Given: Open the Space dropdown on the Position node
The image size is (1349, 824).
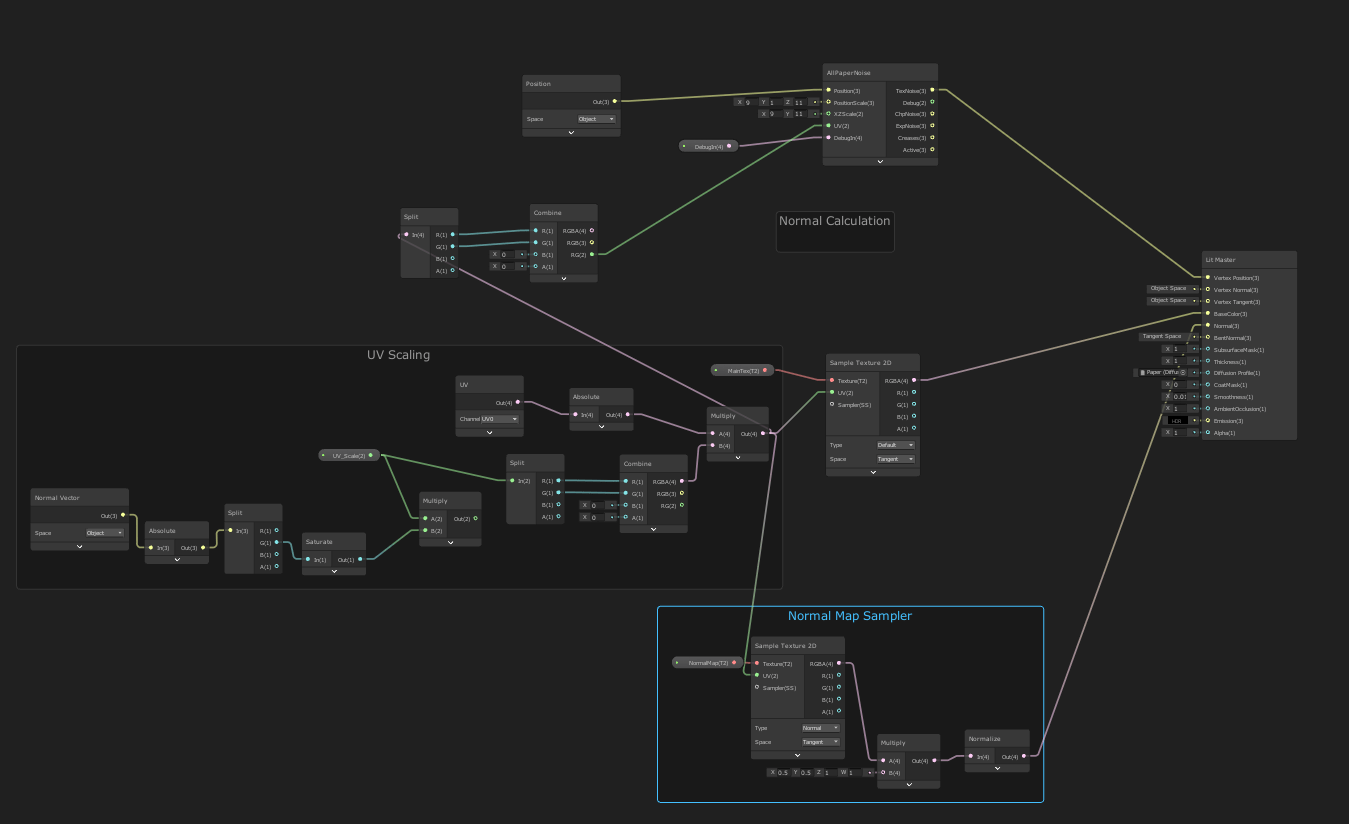Looking at the screenshot, I should pos(596,119).
